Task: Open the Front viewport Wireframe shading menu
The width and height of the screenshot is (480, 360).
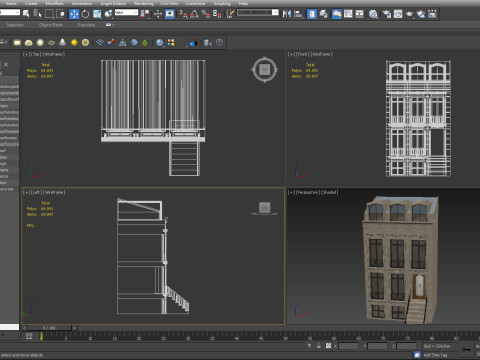Action: [x=321, y=54]
